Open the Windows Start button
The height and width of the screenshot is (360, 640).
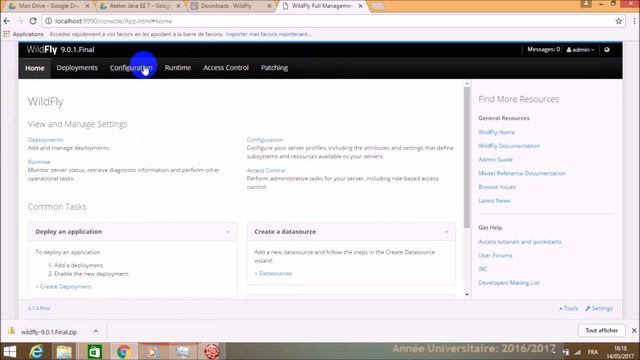pyautogui.click(x=10, y=351)
